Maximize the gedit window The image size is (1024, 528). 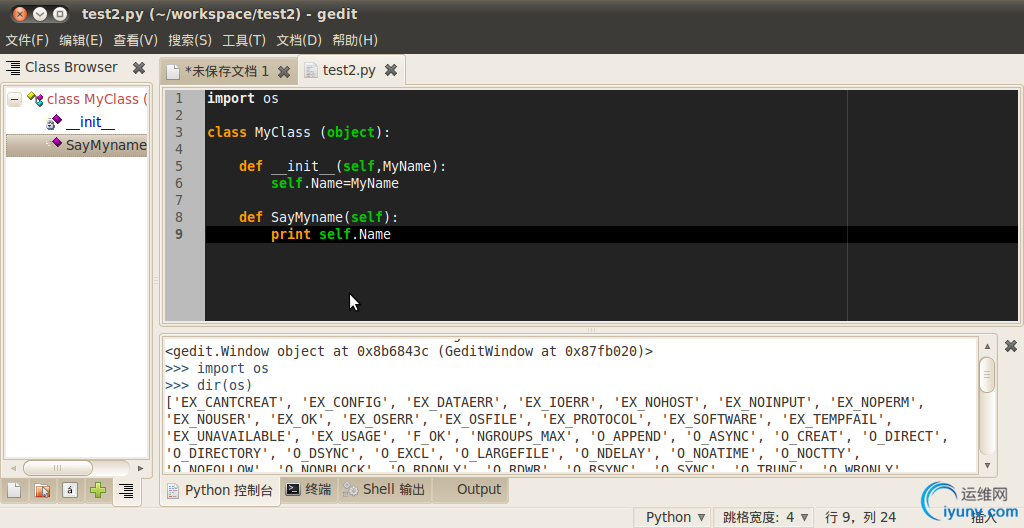pos(59,14)
